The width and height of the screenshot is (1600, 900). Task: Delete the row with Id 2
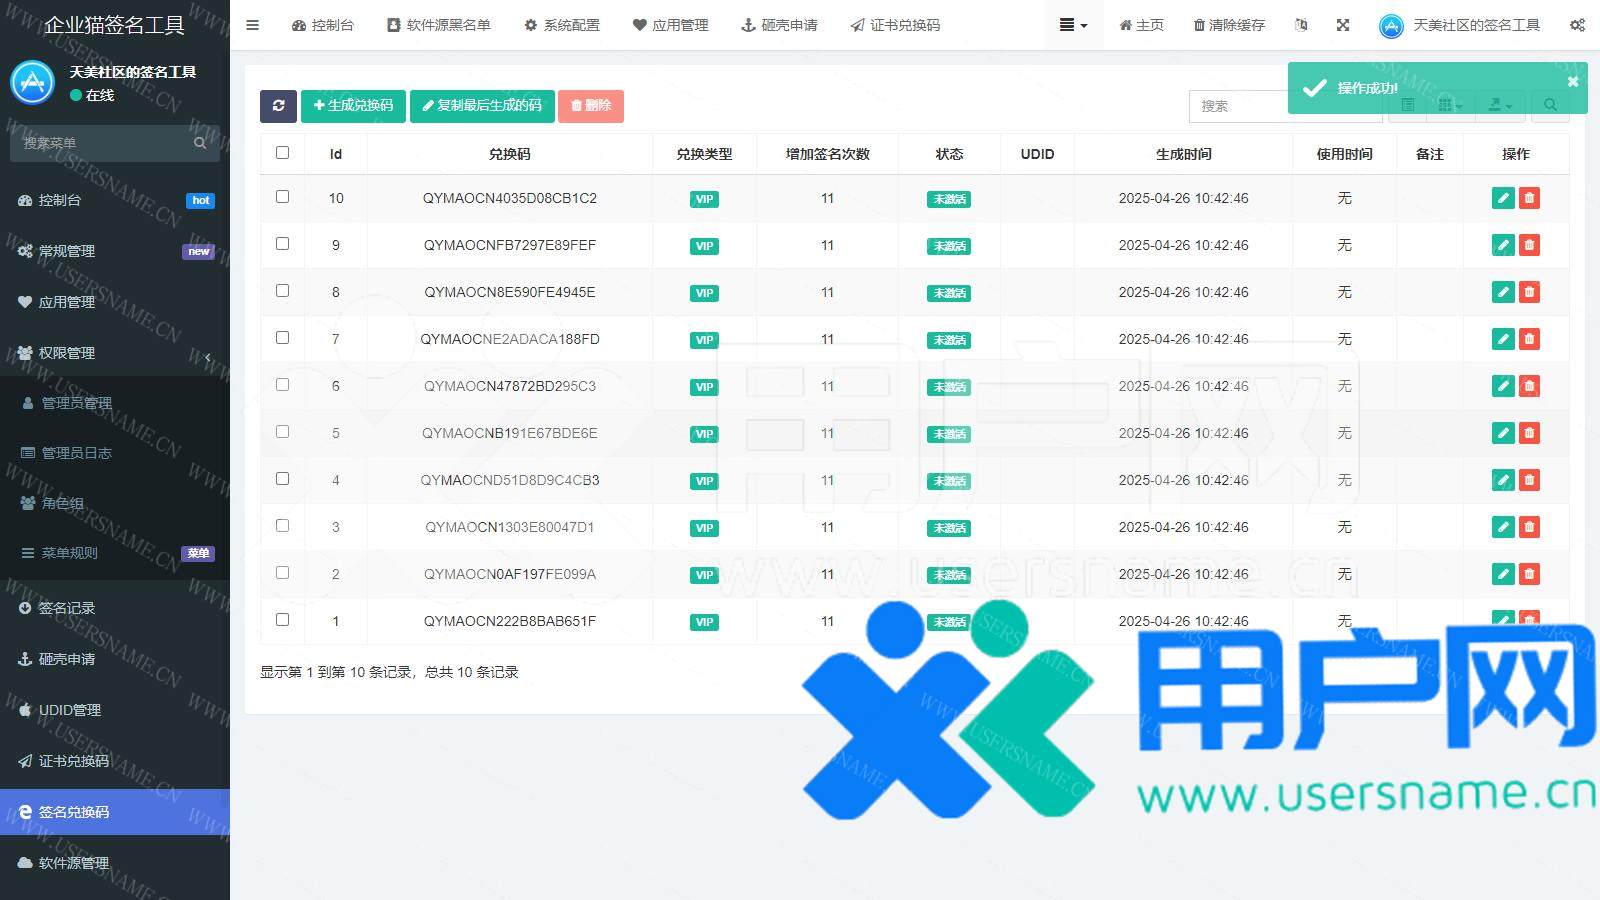(1529, 574)
